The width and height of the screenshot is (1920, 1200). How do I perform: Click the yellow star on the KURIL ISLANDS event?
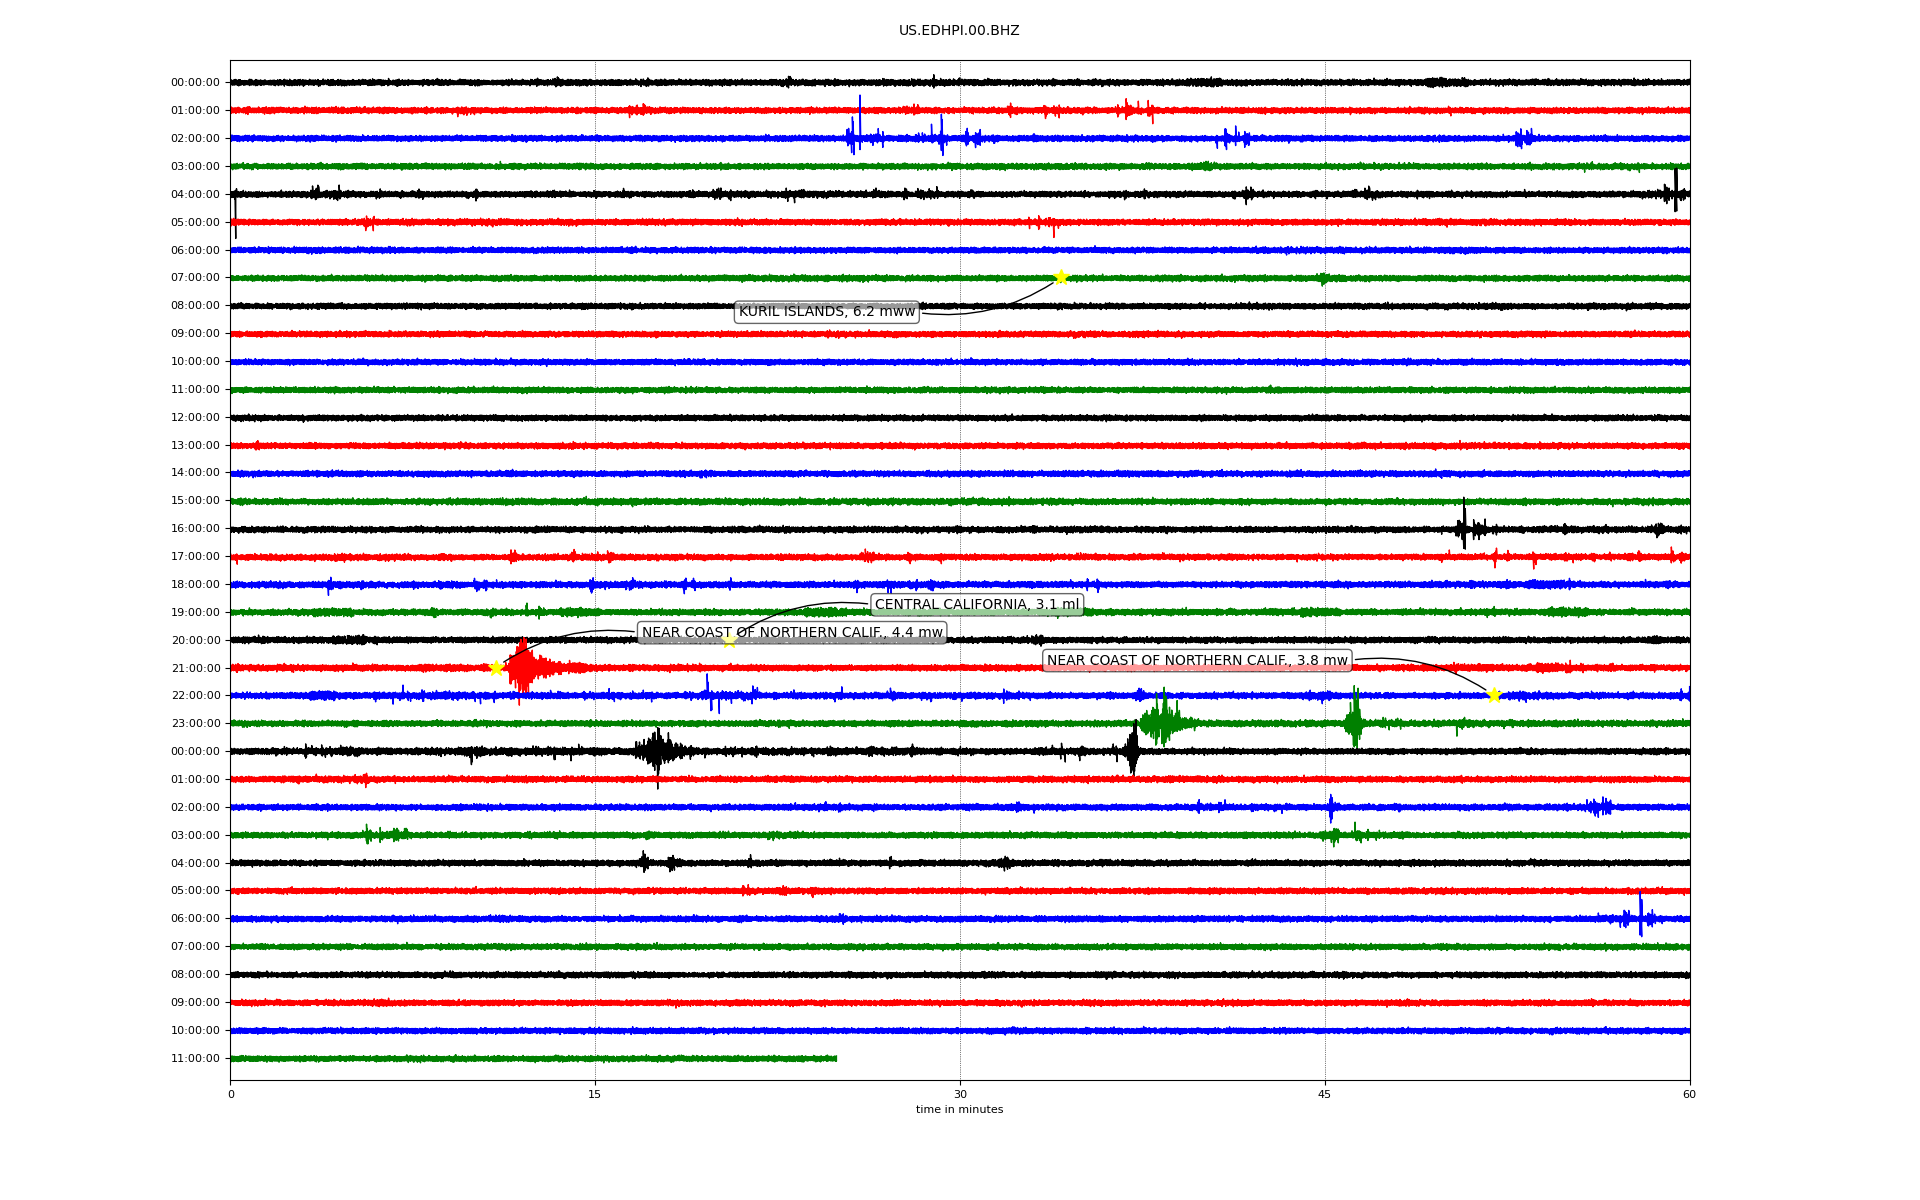pyautogui.click(x=1061, y=277)
